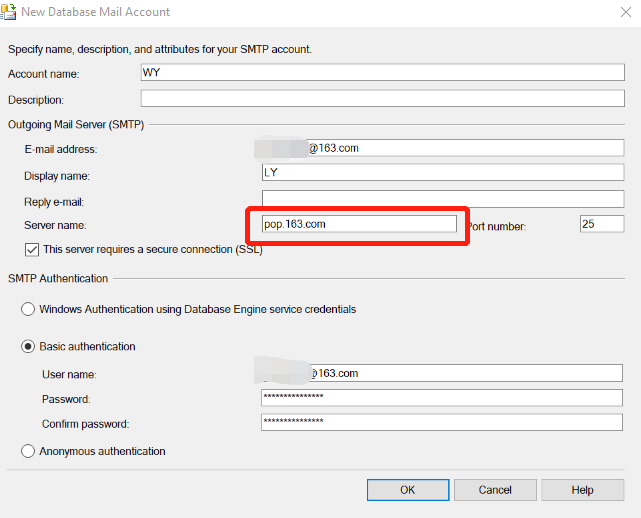Image resolution: width=641 pixels, height=518 pixels.
Task: Click the 'User name:' label
Action: tap(69, 374)
